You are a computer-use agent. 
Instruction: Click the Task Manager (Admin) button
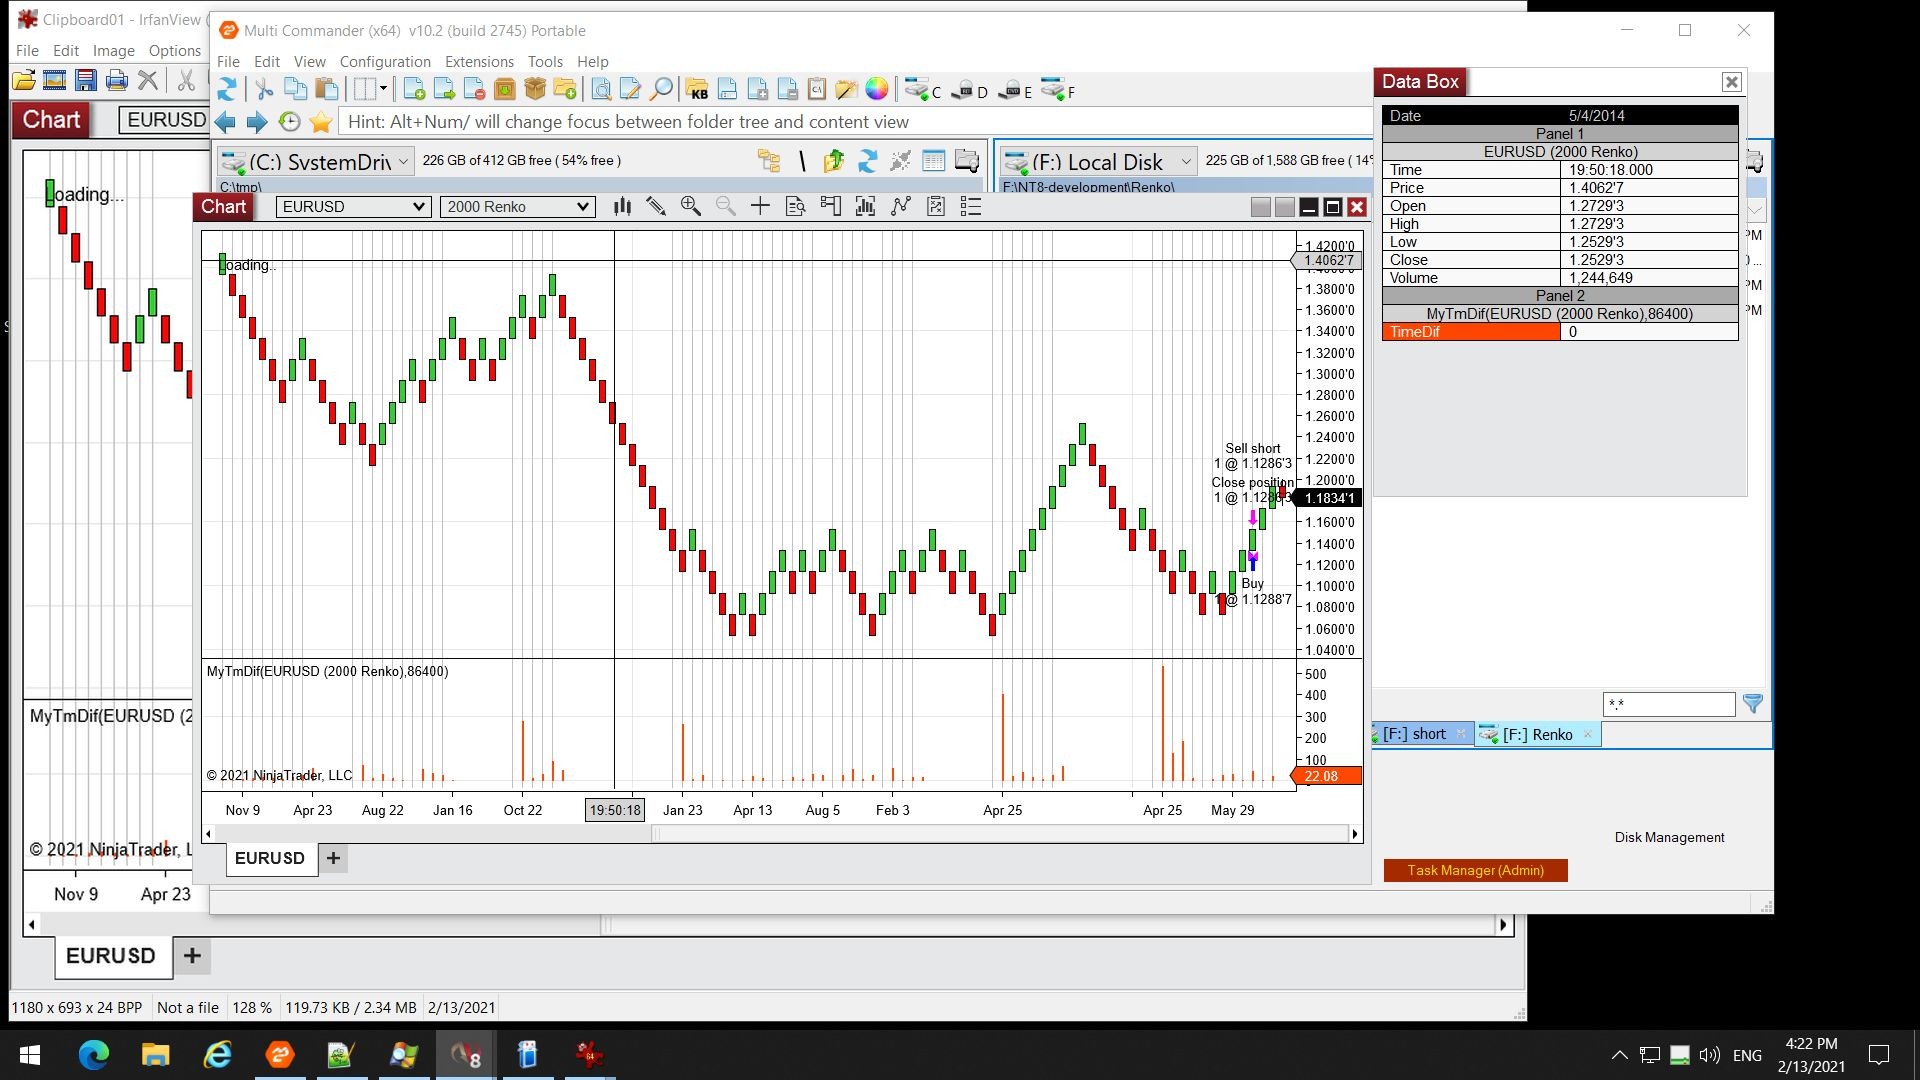[1475, 870]
